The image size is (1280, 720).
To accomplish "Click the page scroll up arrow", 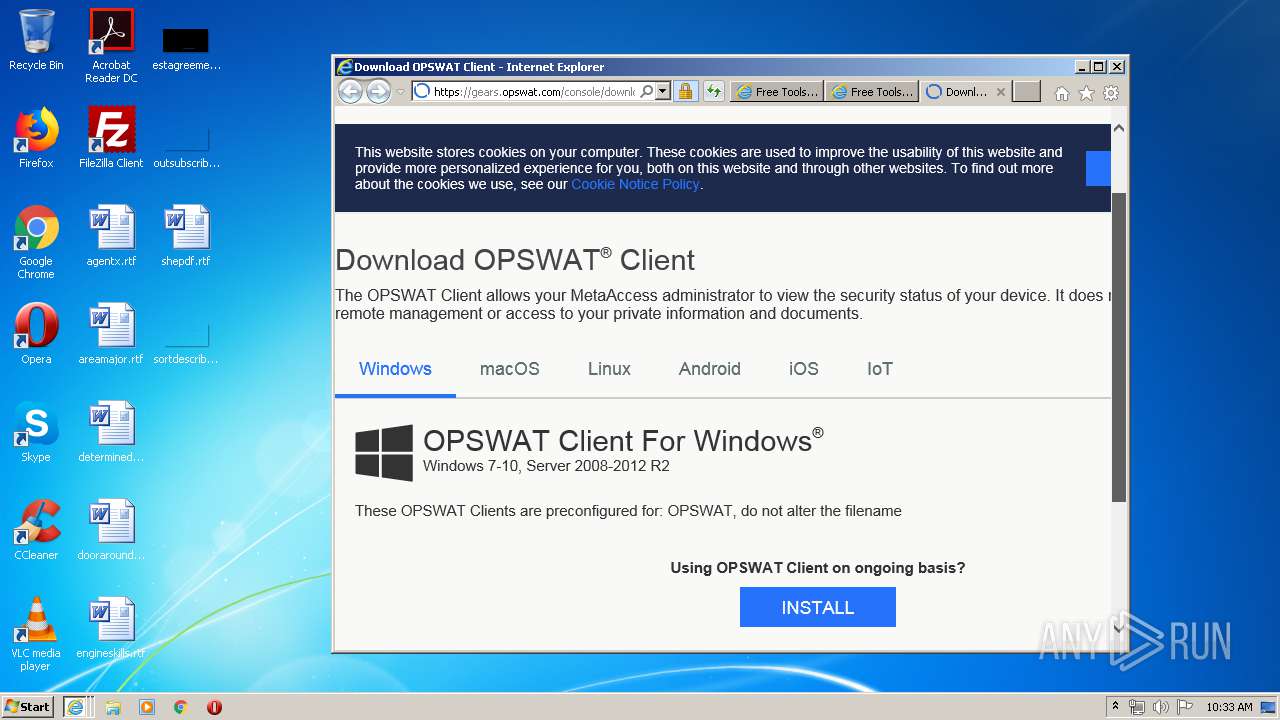I will 1119,128.
